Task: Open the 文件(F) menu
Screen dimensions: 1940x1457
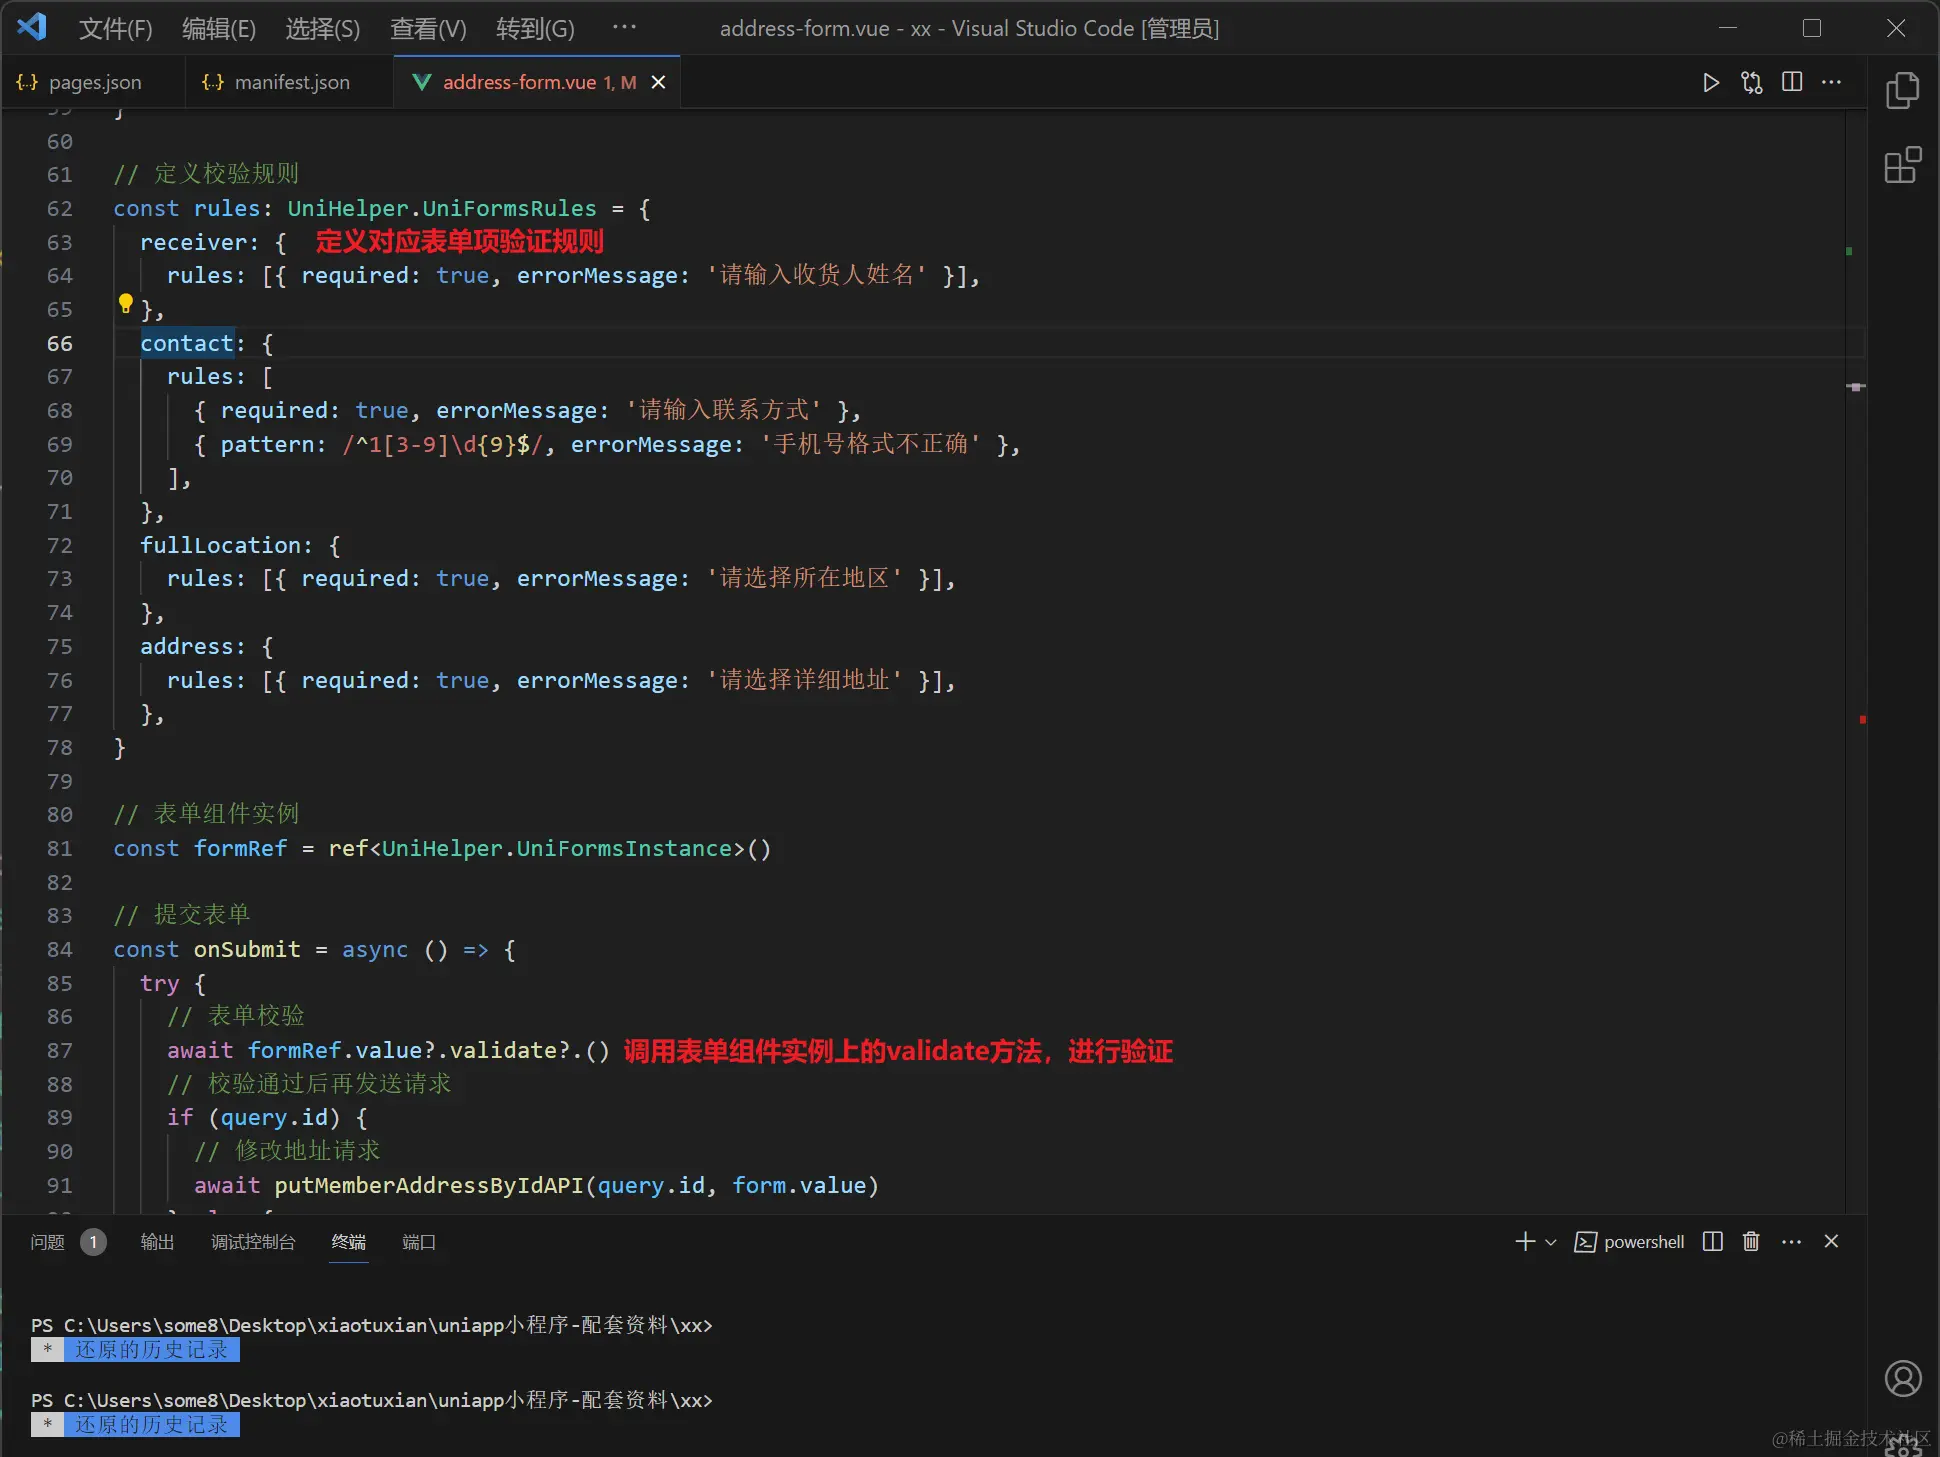Action: (116, 28)
